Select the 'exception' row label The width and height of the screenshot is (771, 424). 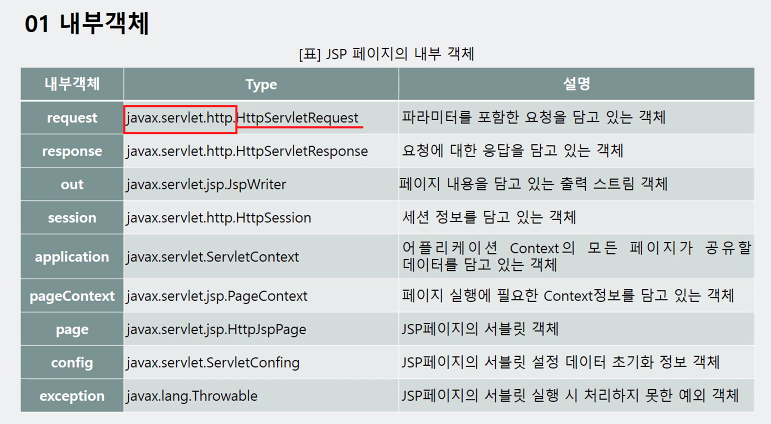pos(72,396)
